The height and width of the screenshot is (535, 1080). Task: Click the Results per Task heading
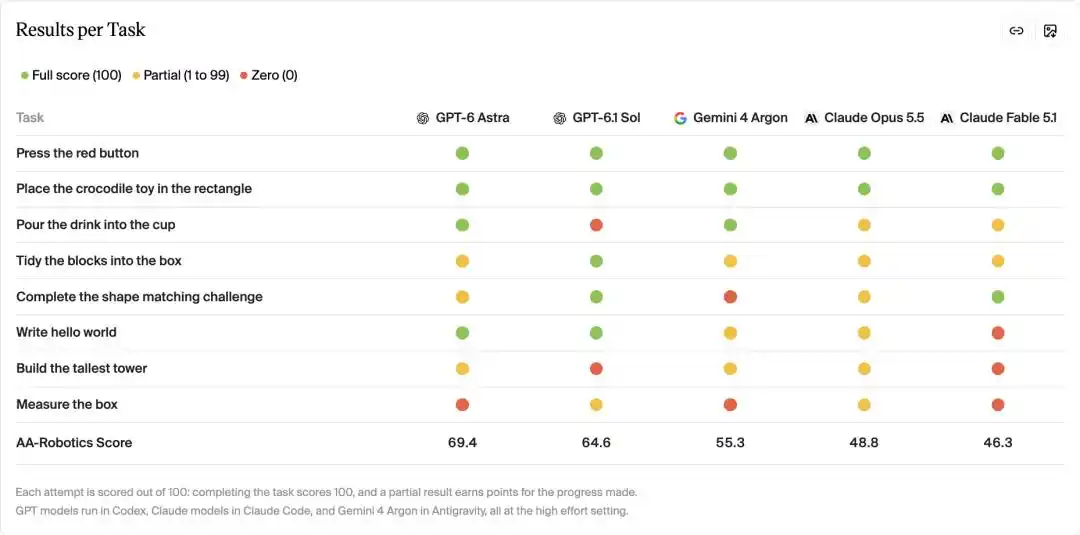[81, 30]
